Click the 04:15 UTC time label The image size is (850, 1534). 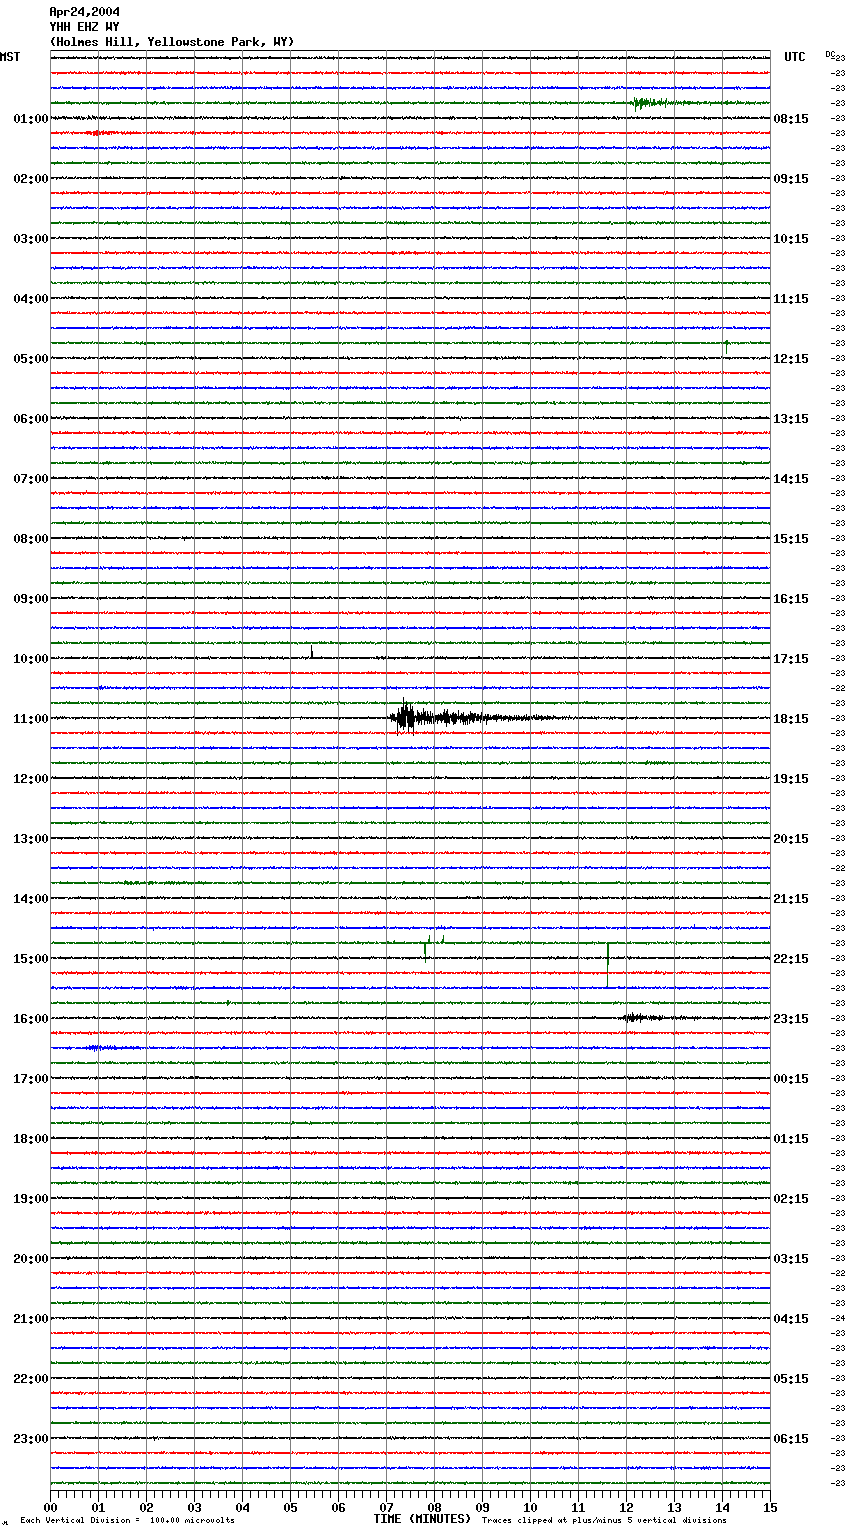(791, 1319)
